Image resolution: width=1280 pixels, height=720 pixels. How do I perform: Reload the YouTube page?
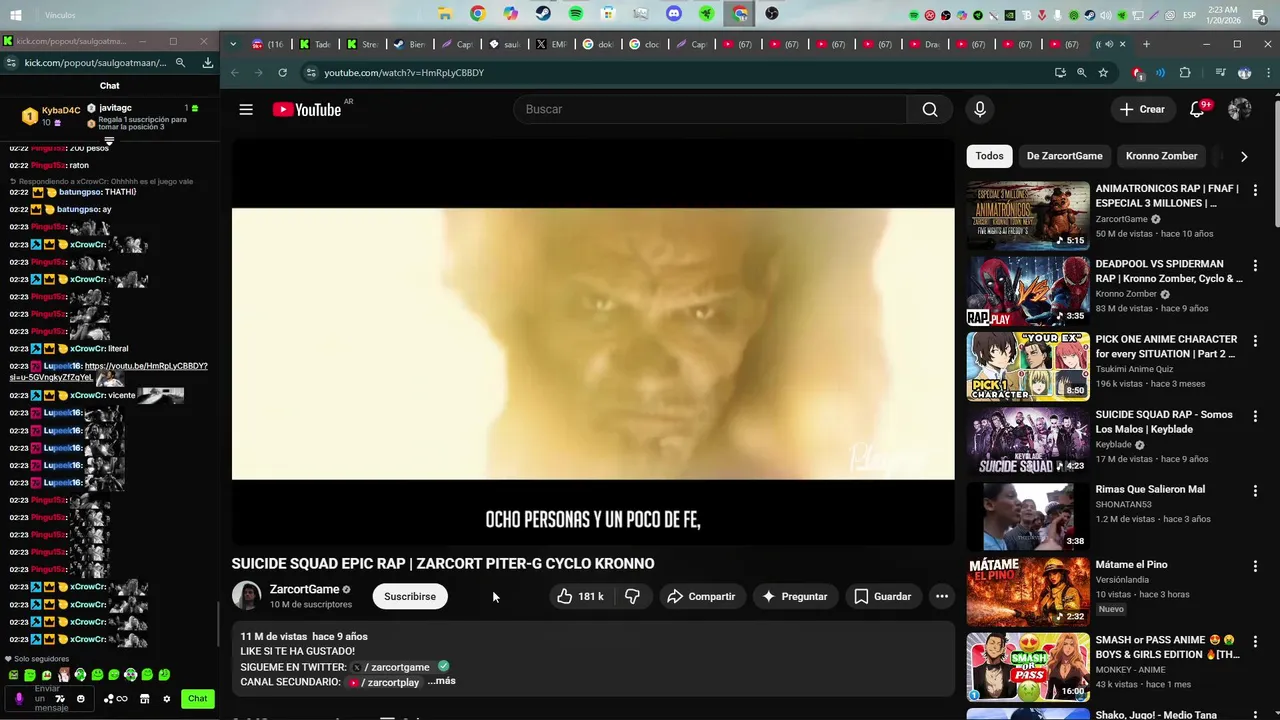click(x=283, y=73)
